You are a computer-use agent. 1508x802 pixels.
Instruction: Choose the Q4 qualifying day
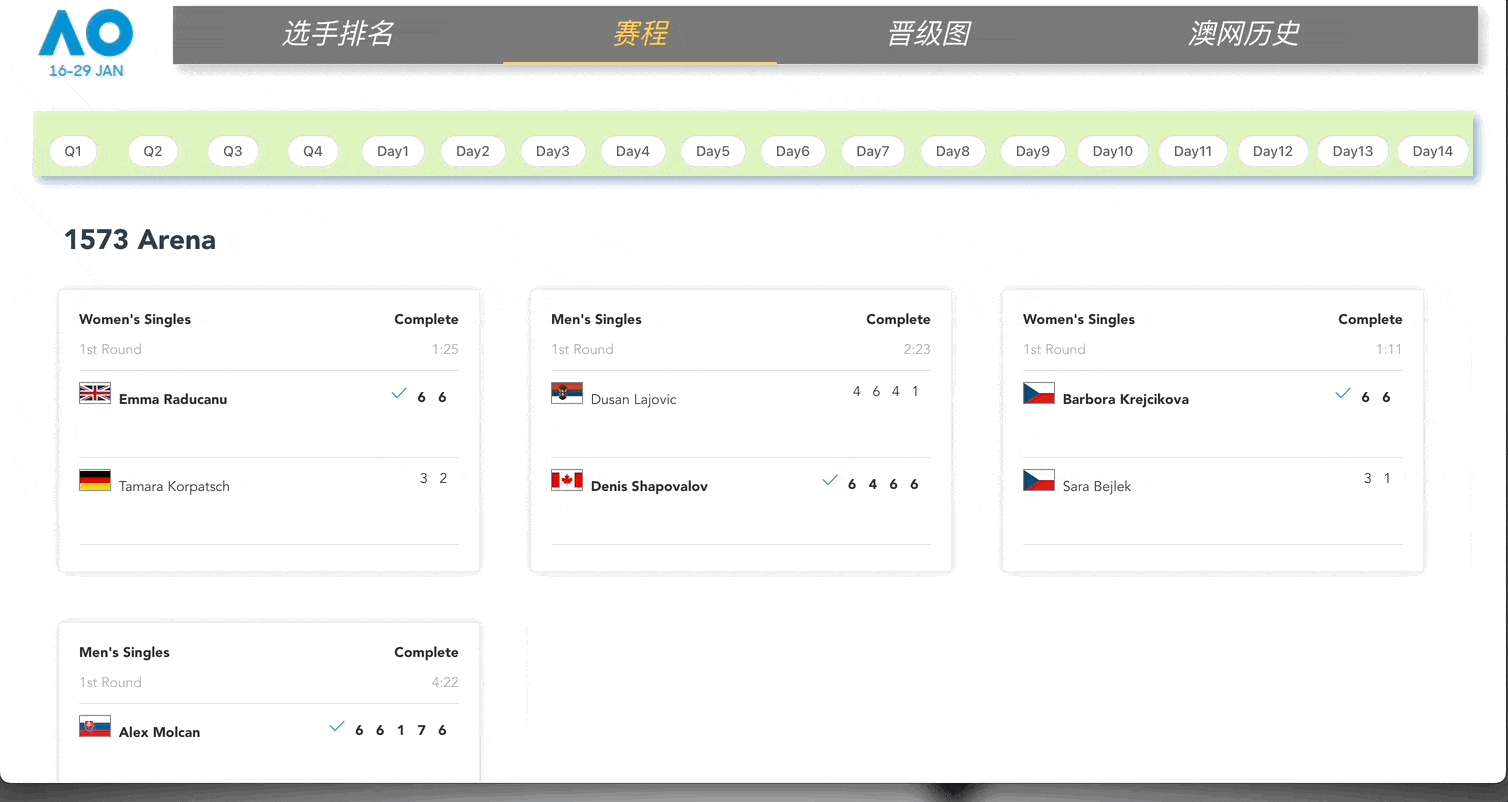point(313,151)
